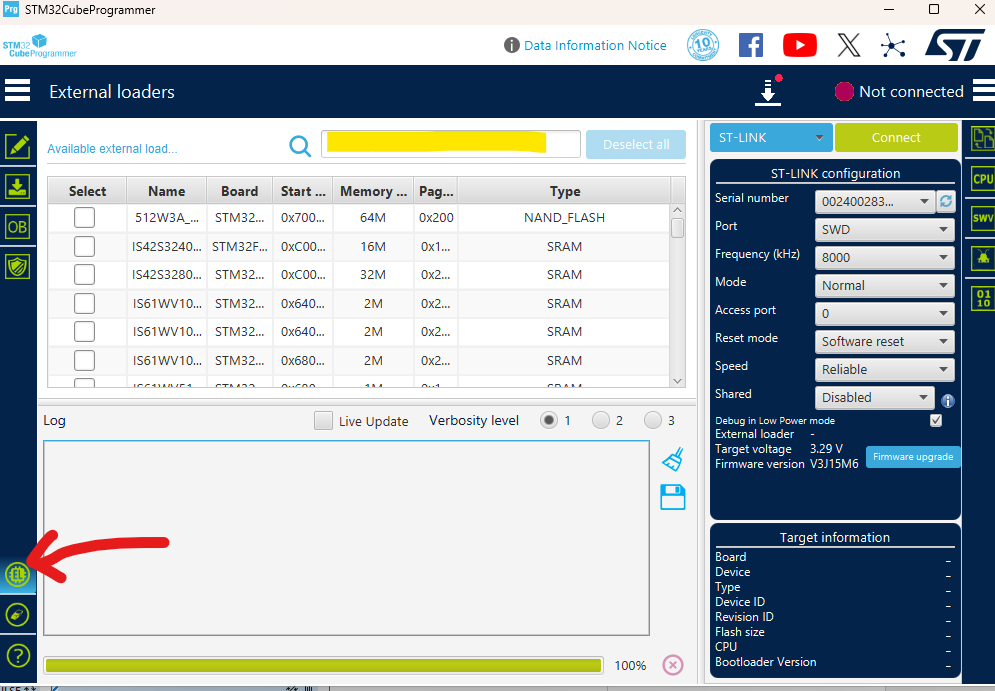Viewport: 995px width, 691px height.
Task: Open SWV panel icon on right sidebar
Action: [982, 218]
